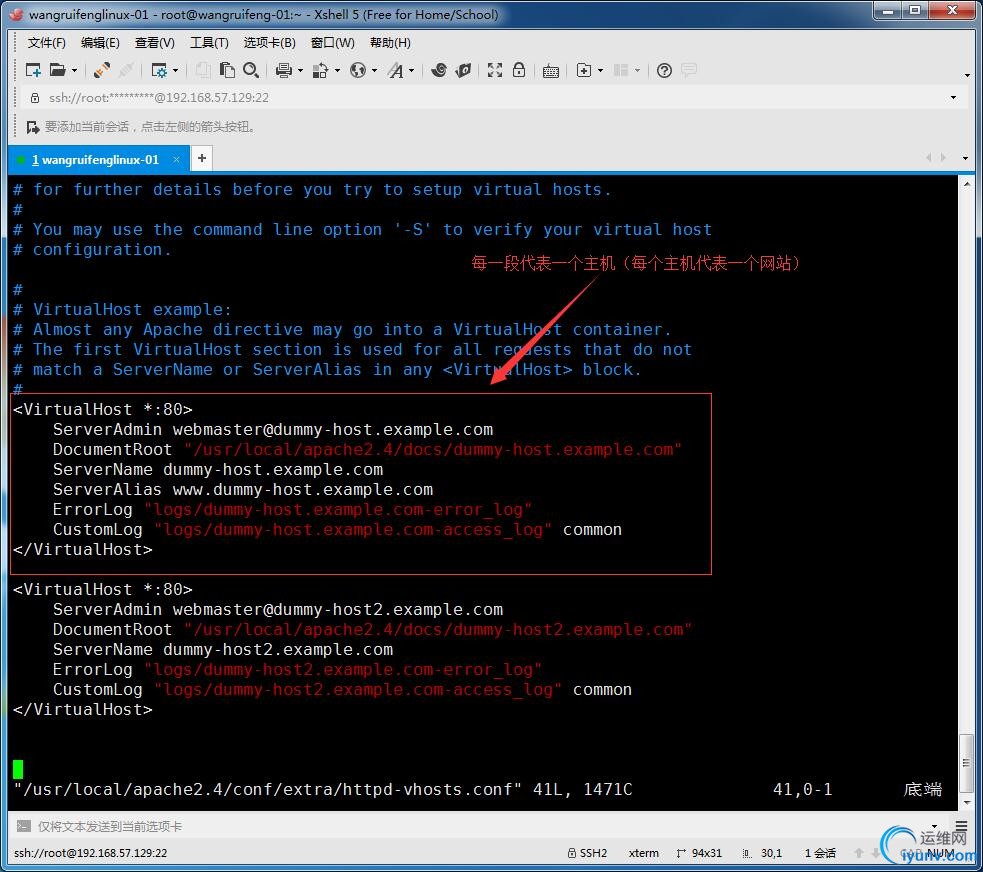
Task: Add a new tab with plus button
Action: point(202,159)
